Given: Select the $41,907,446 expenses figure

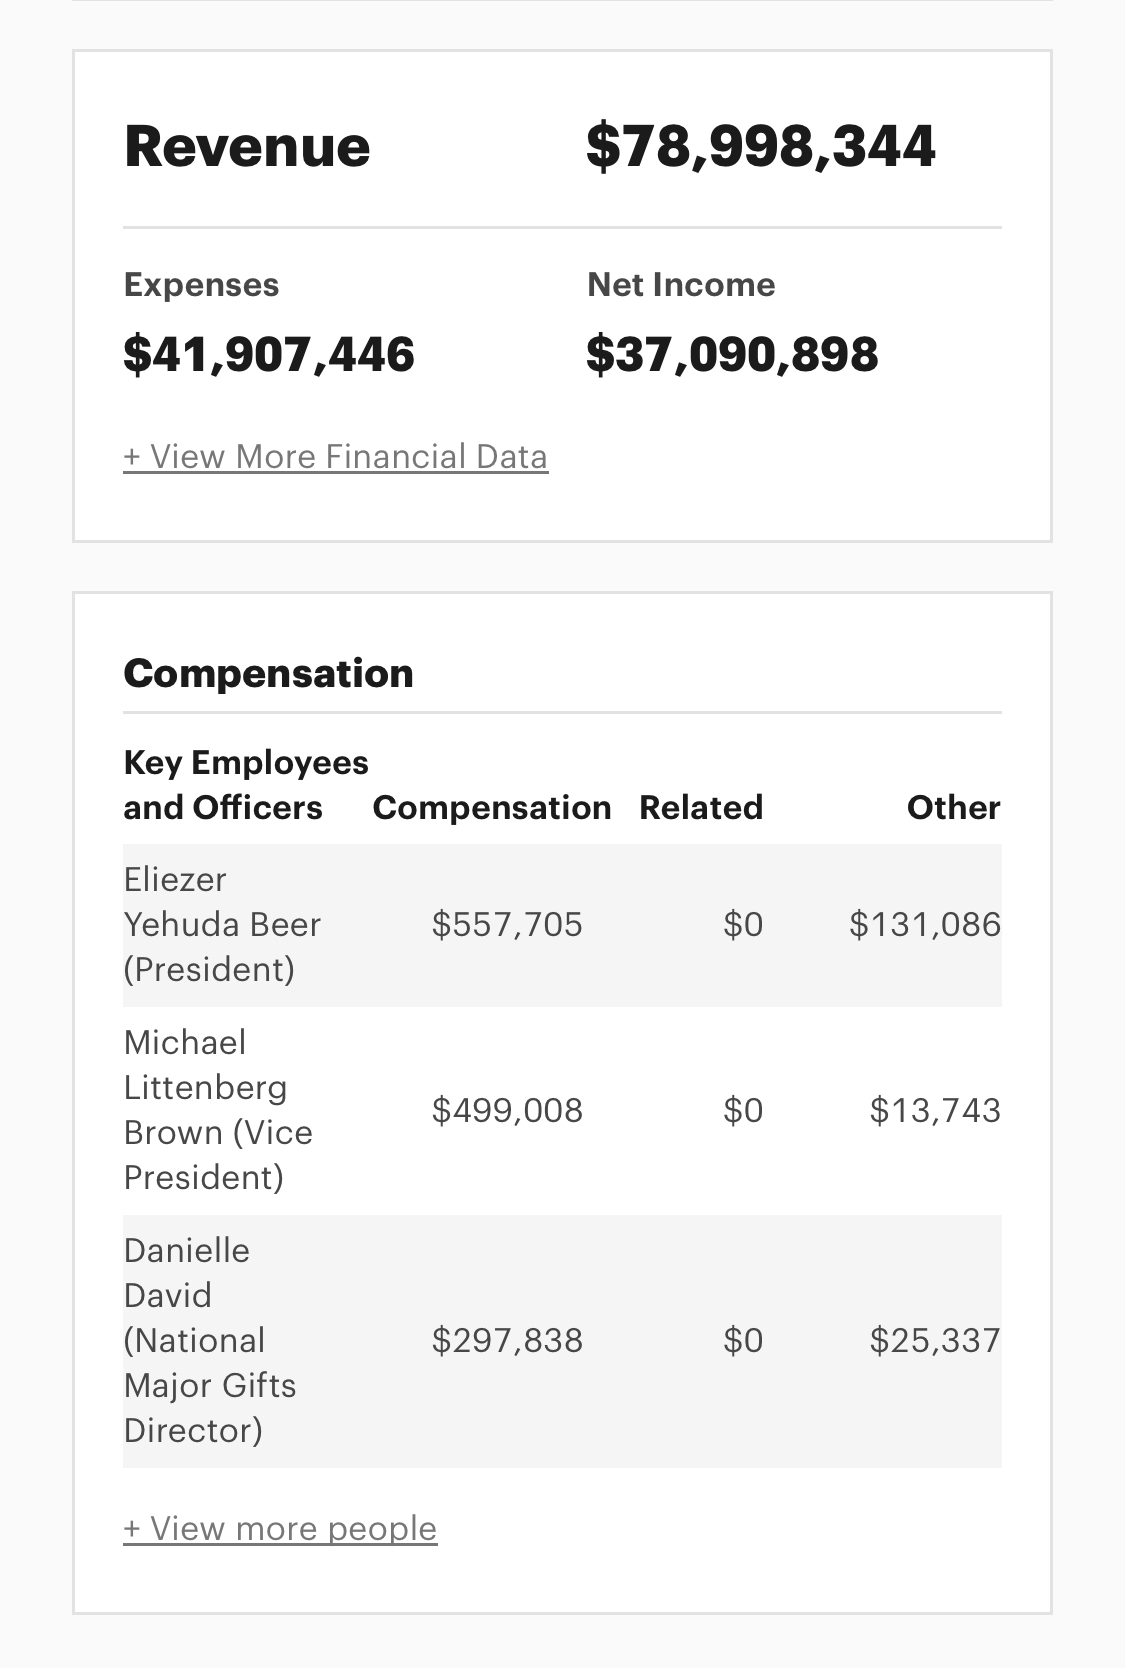Looking at the screenshot, I should [269, 355].
